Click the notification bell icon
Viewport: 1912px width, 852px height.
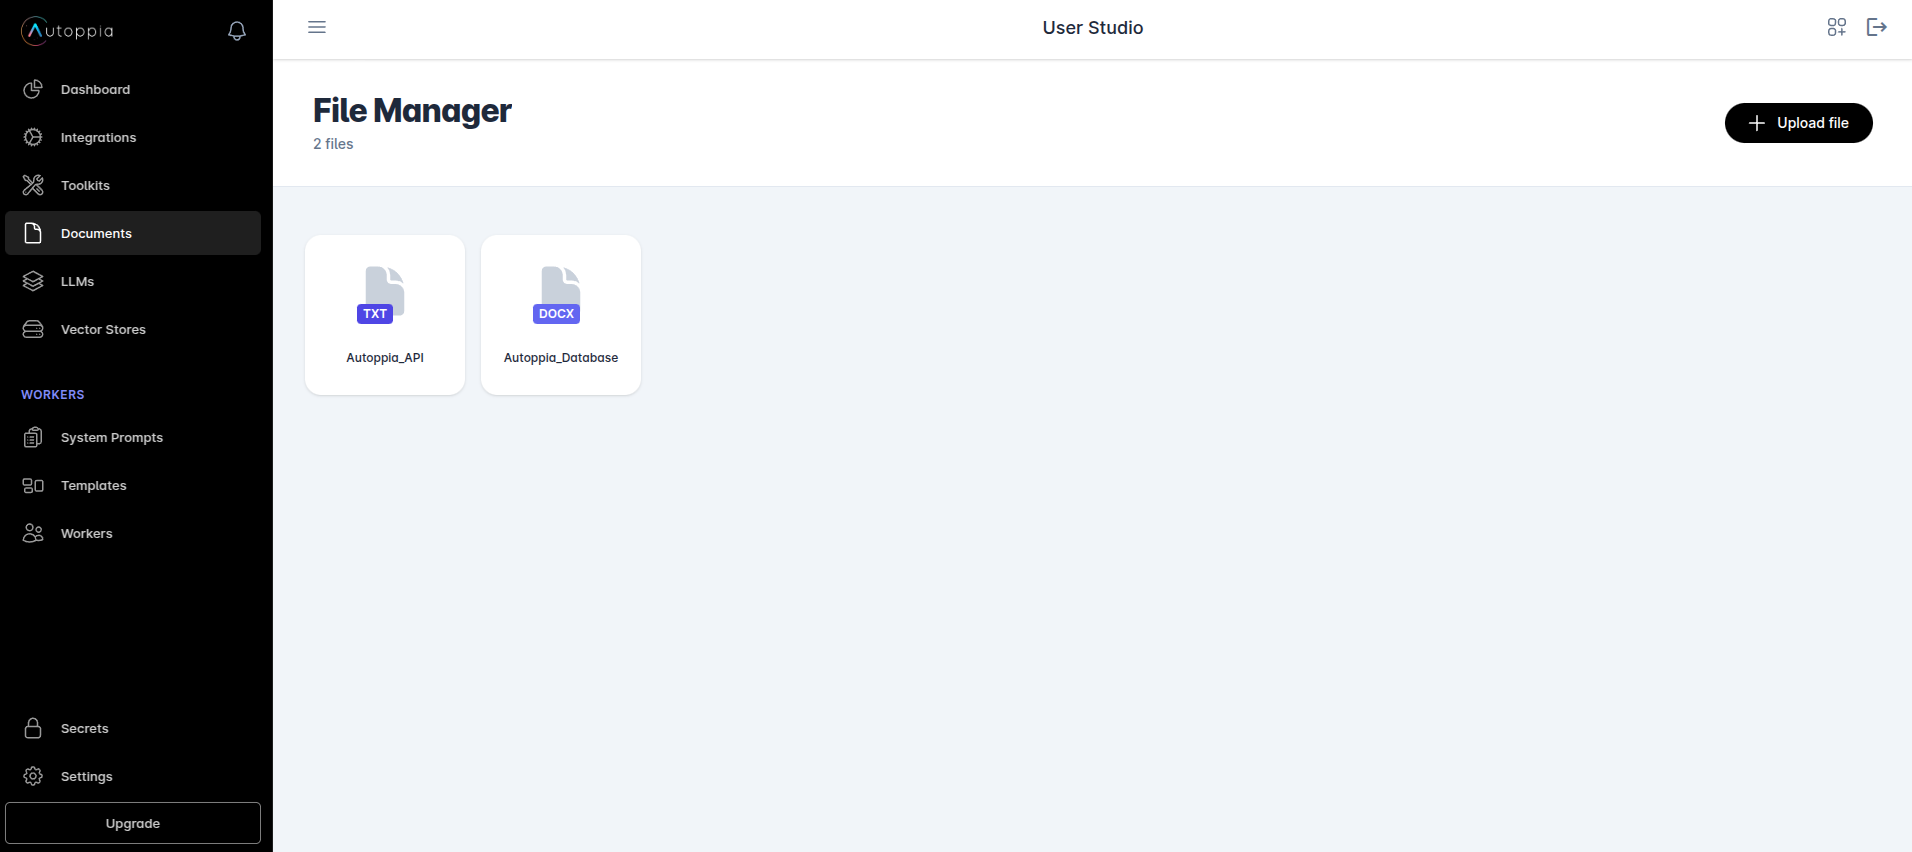click(237, 31)
